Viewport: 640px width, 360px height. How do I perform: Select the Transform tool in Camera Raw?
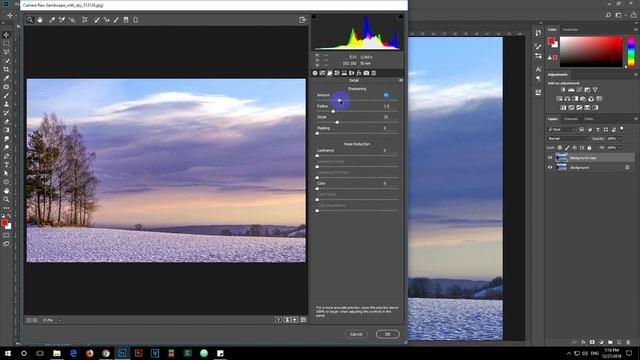pos(85,20)
